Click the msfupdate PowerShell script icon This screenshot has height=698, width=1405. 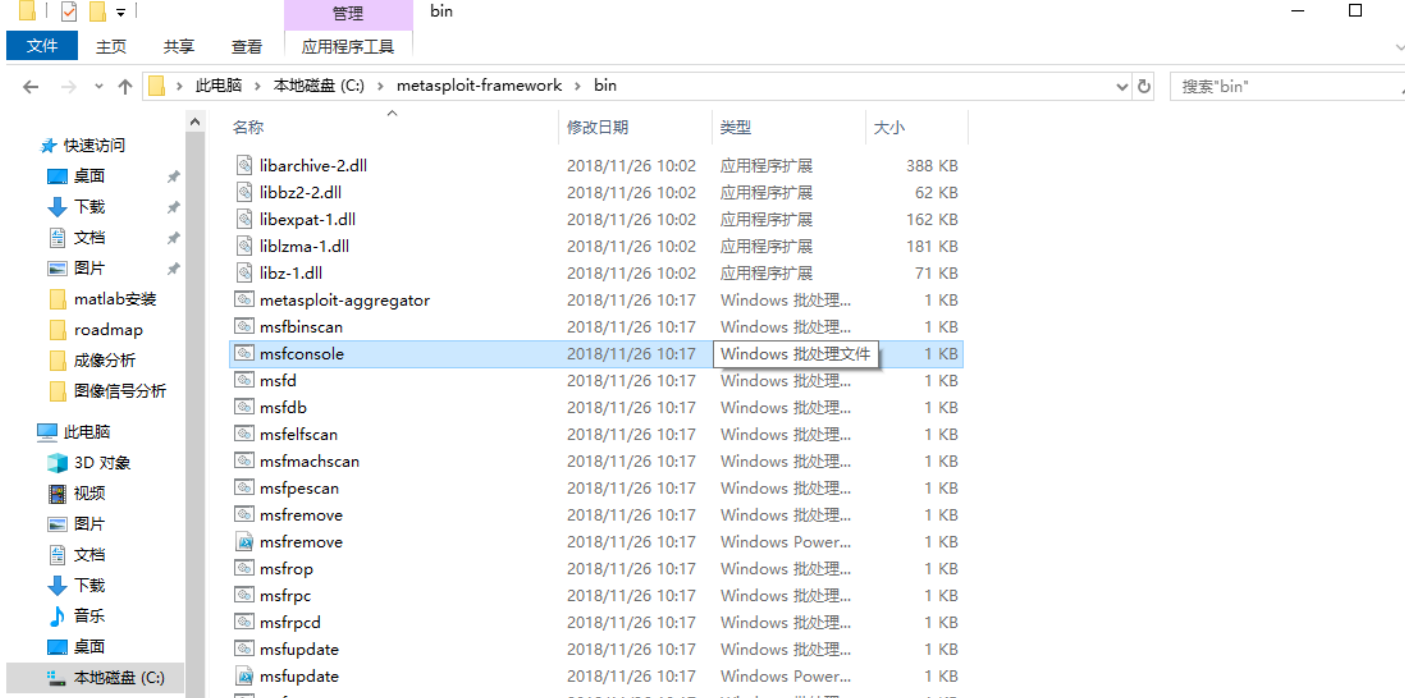244,676
